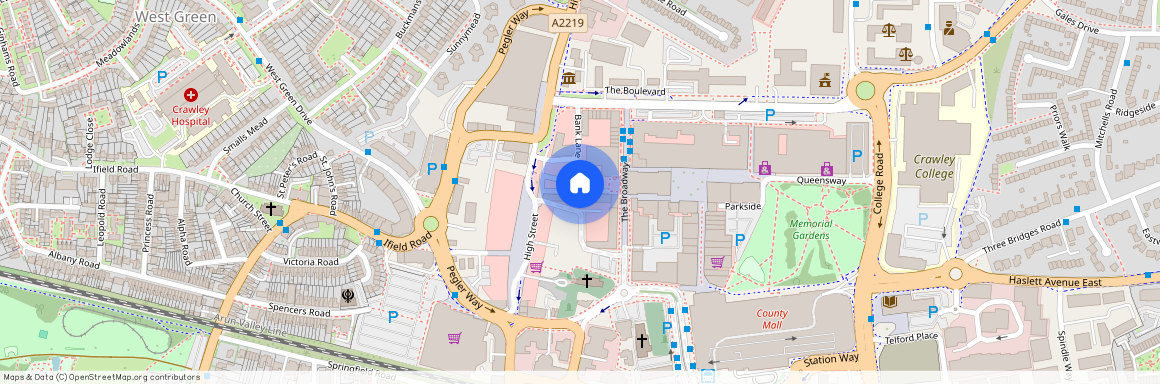
Task: Click the parking icon beside Crawley Hospital
Action: coord(162,76)
